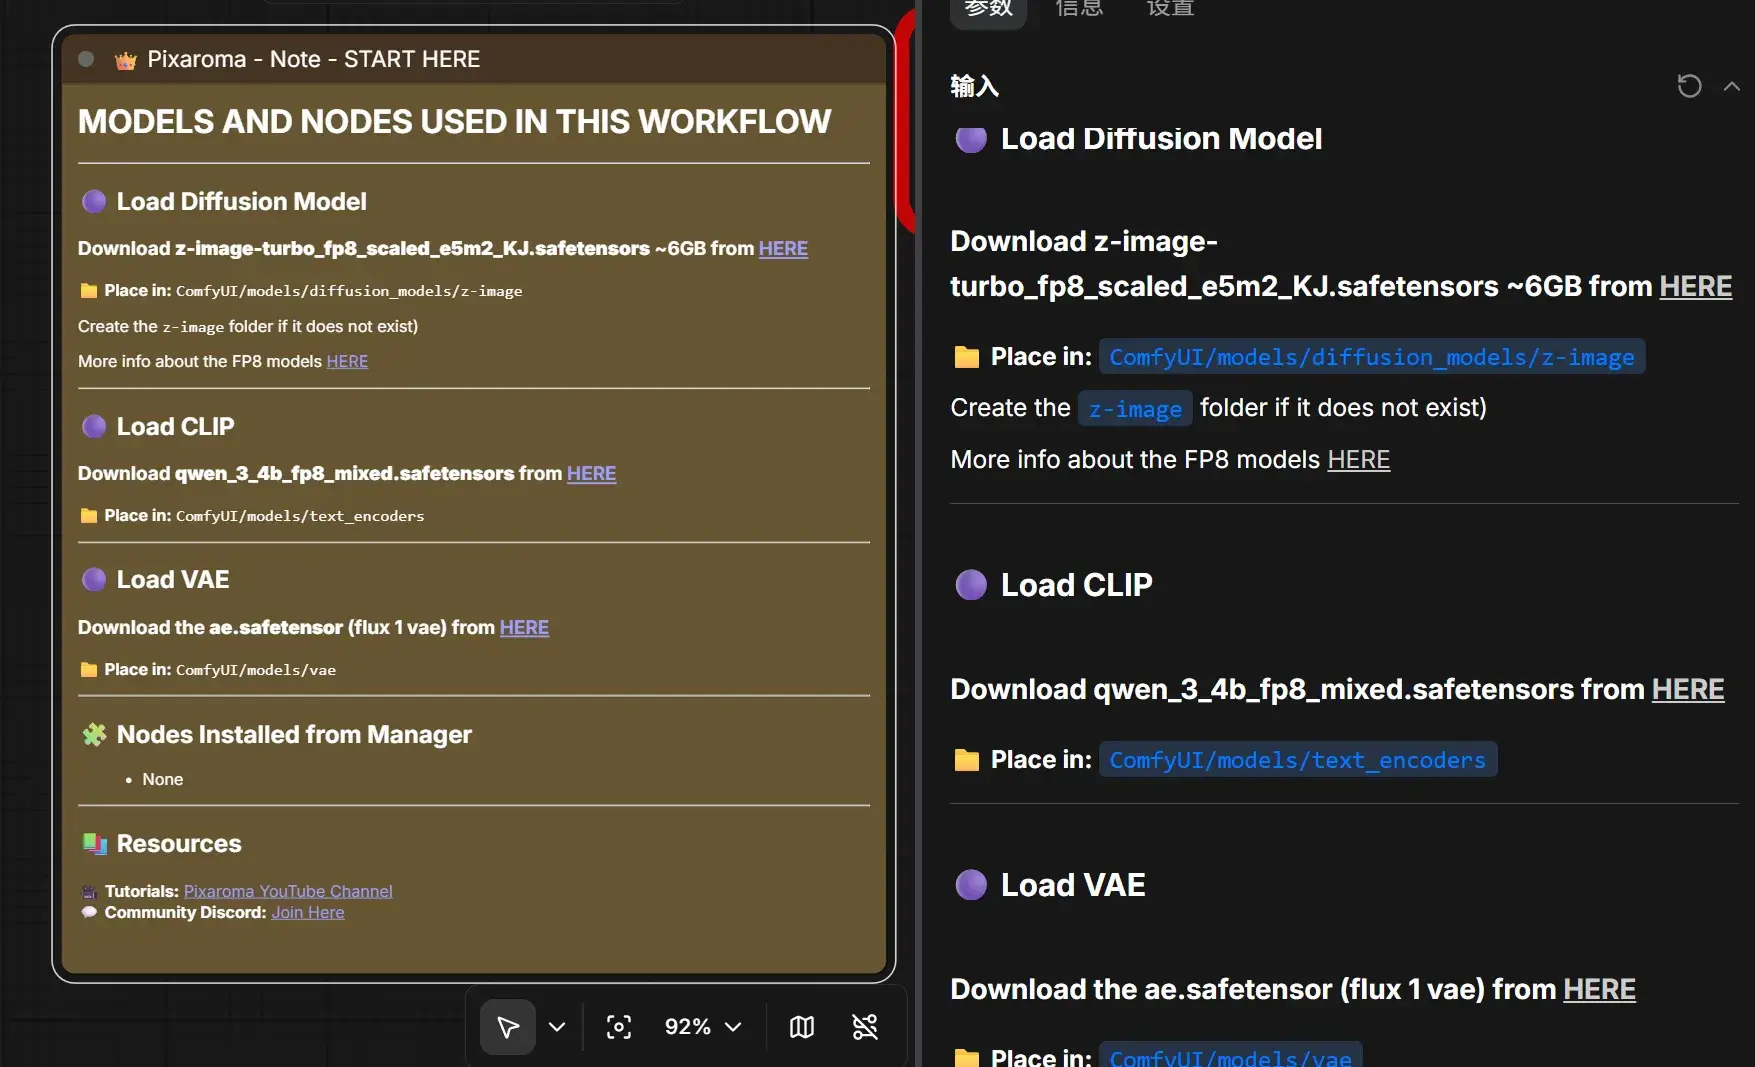Screen dimensions: 1755x1067
Task: Click crown icon in note title
Action: coord(125,60)
